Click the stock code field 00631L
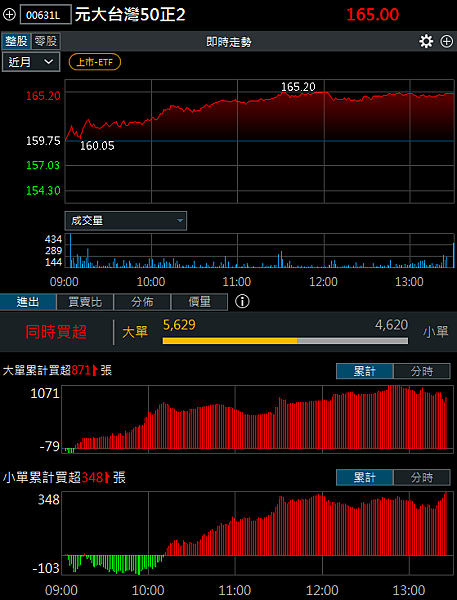 [46, 15]
